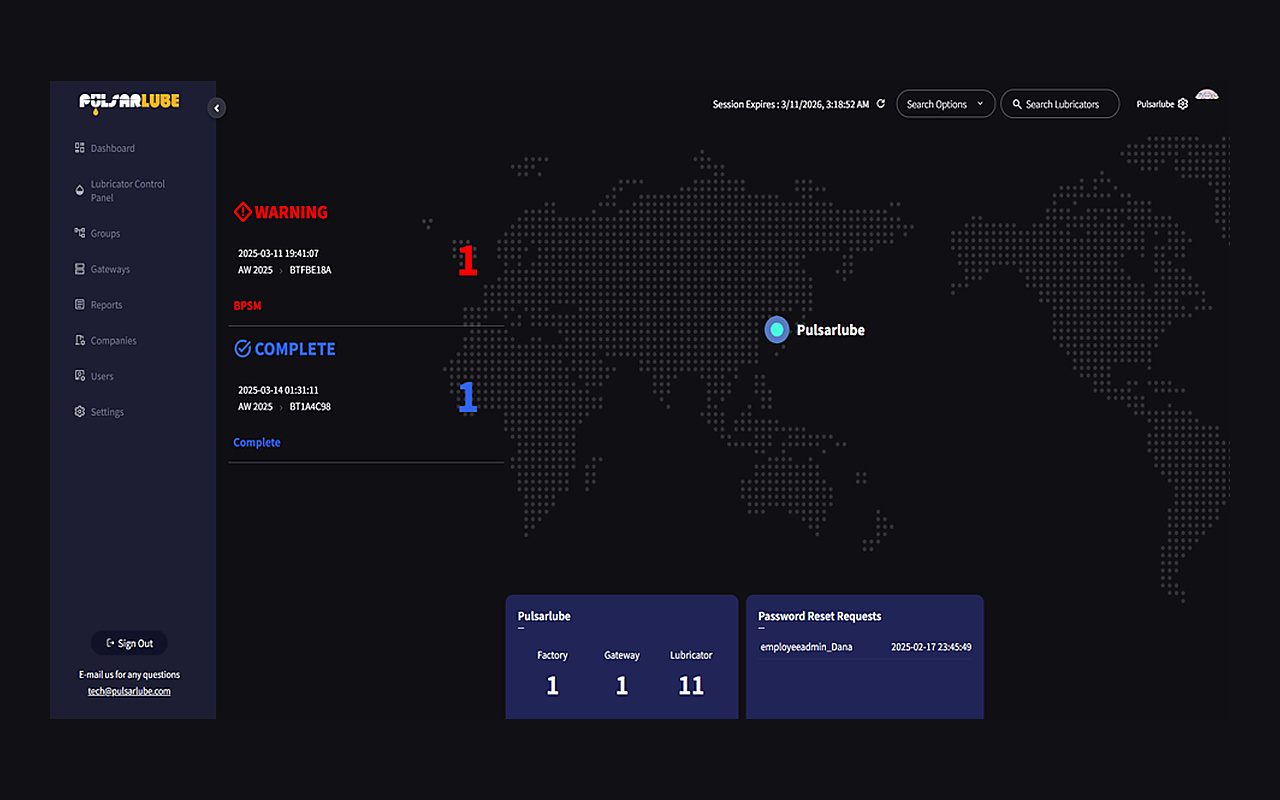Click the Companies building icon

pyautogui.click(x=80, y=341)
